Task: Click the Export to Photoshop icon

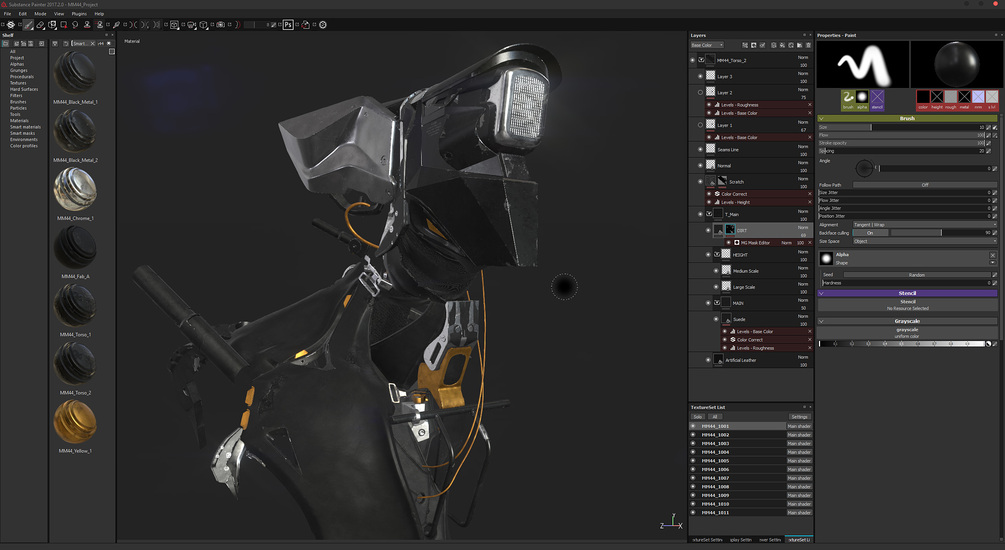Action: pos(288,24)
